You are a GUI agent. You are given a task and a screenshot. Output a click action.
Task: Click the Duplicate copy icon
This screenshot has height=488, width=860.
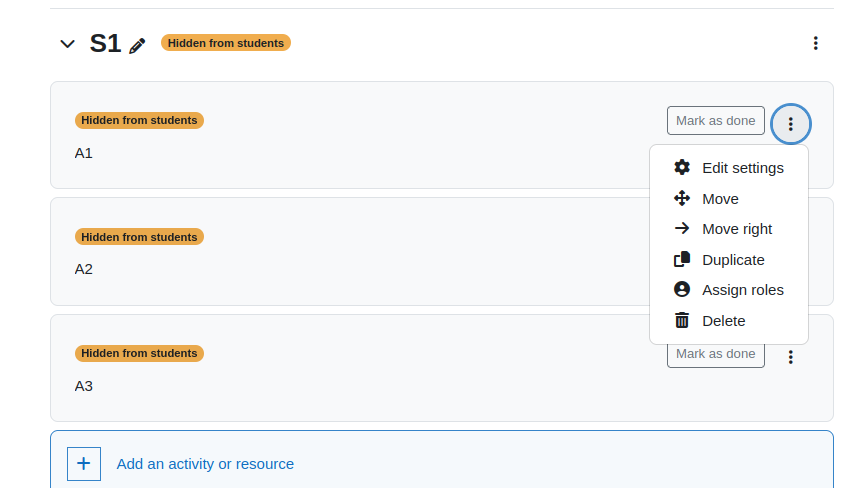coord(682,259)
